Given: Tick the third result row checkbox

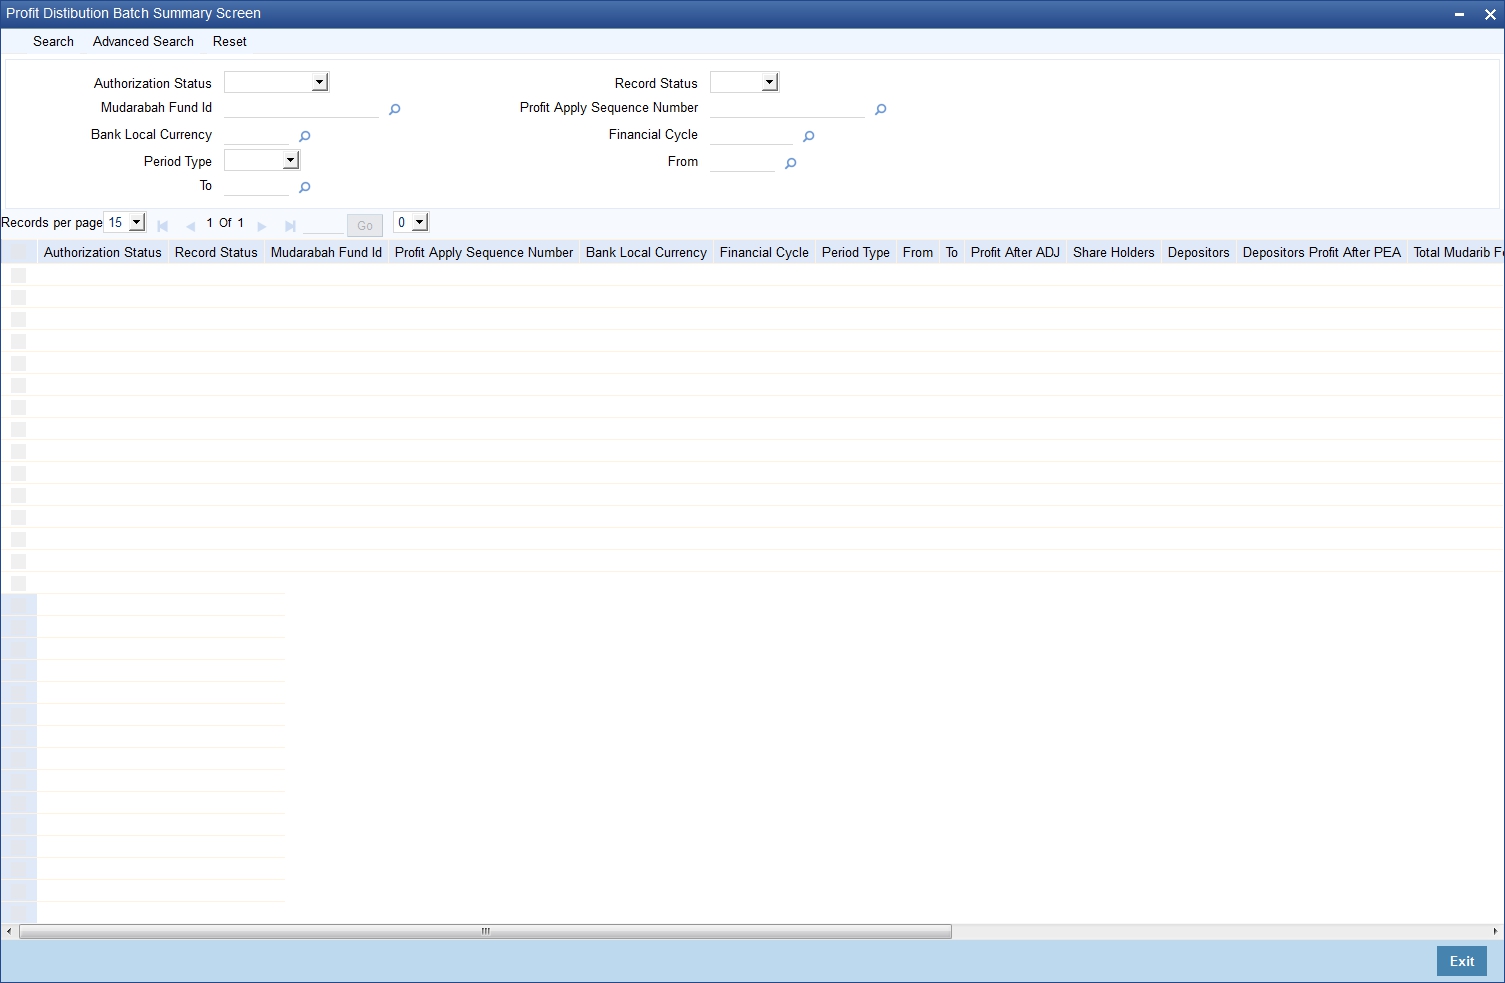Looking at the screenshot, I should 18,319.
